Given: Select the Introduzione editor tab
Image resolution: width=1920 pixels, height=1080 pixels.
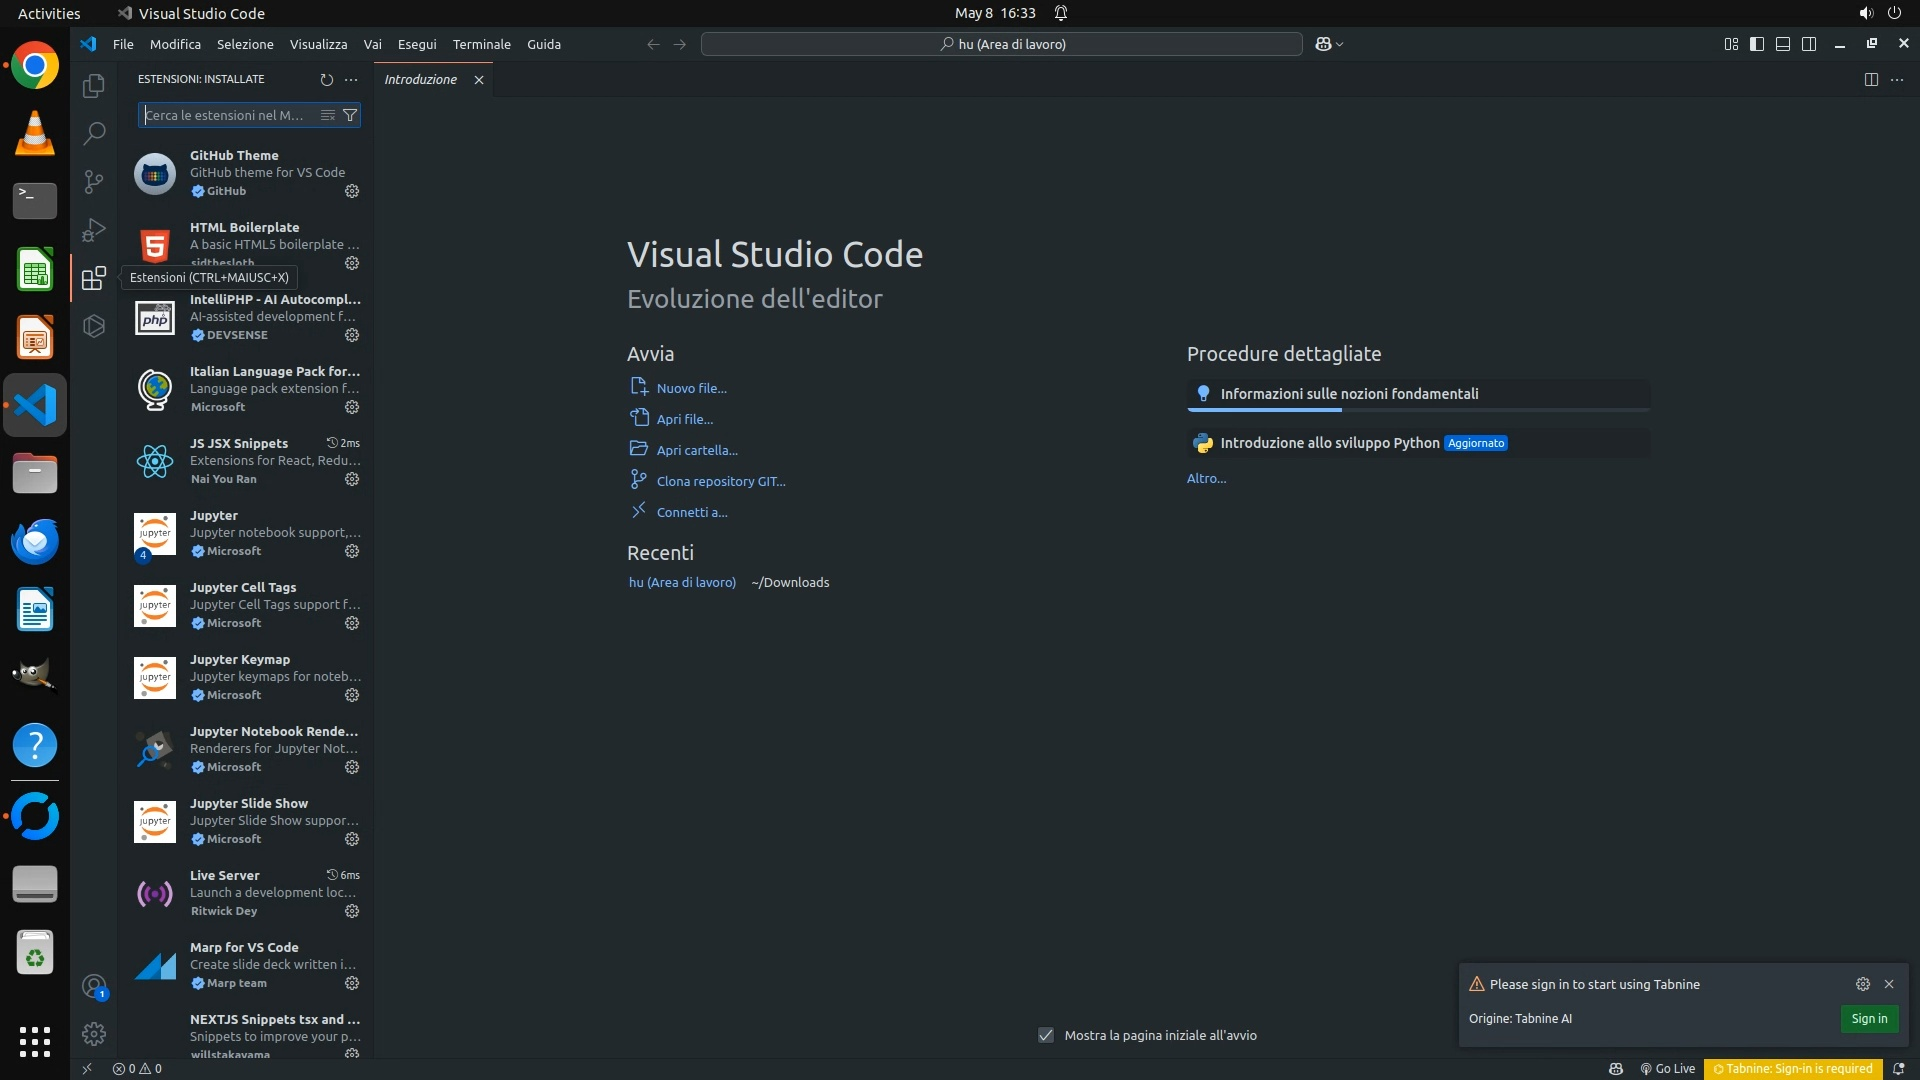Looking at the screenshot, I should [421, 79].
